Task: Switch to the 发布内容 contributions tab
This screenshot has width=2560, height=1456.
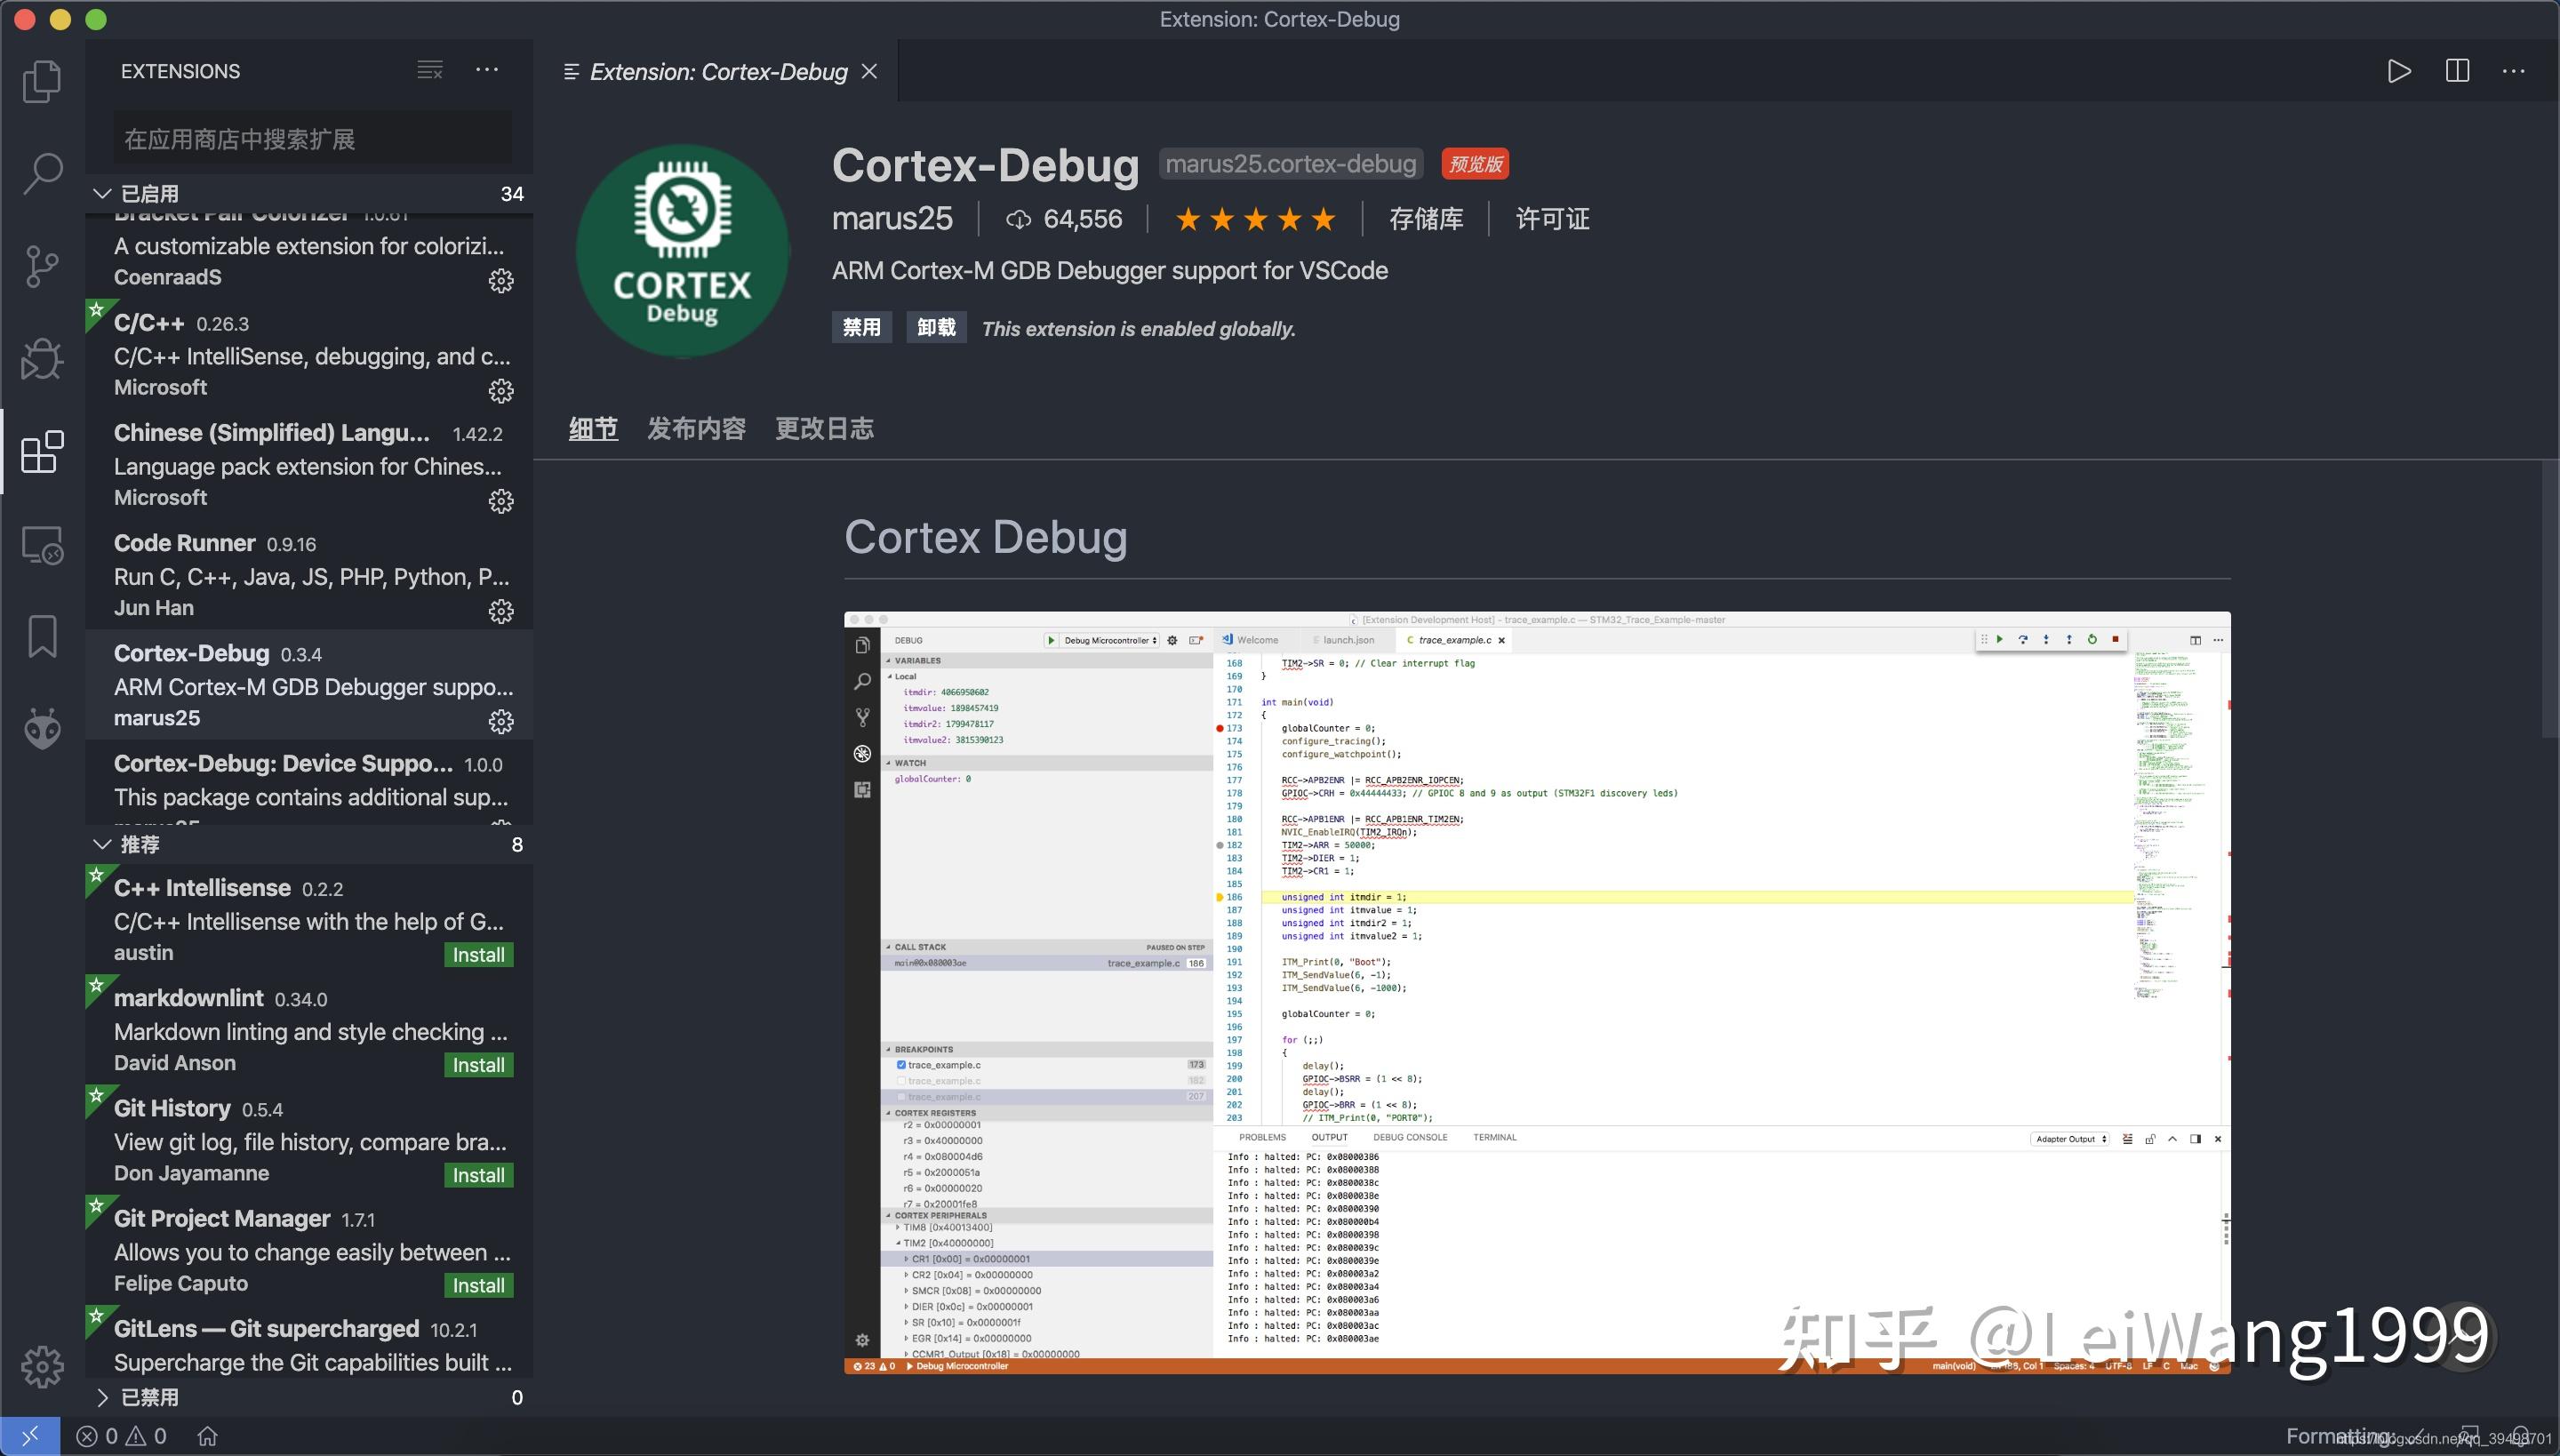Action: click(696, 429)
